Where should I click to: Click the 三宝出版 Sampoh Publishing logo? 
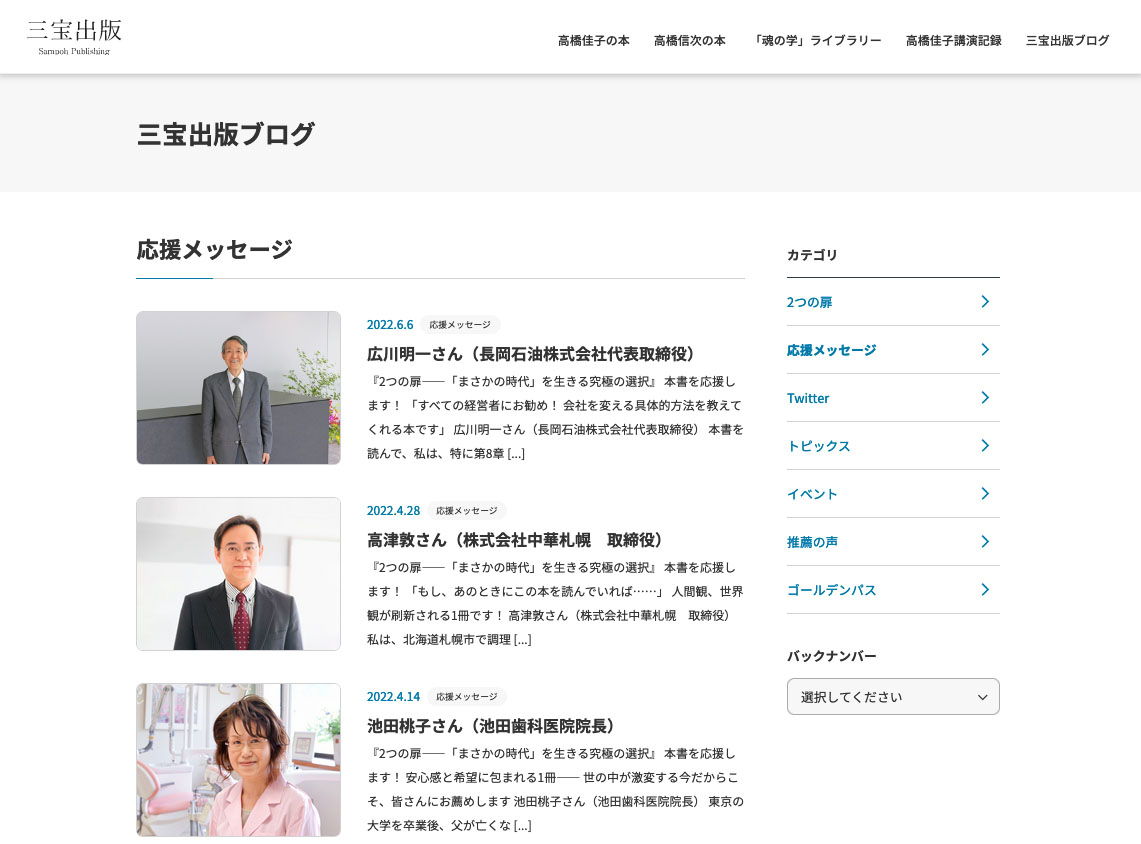(74, 36)
